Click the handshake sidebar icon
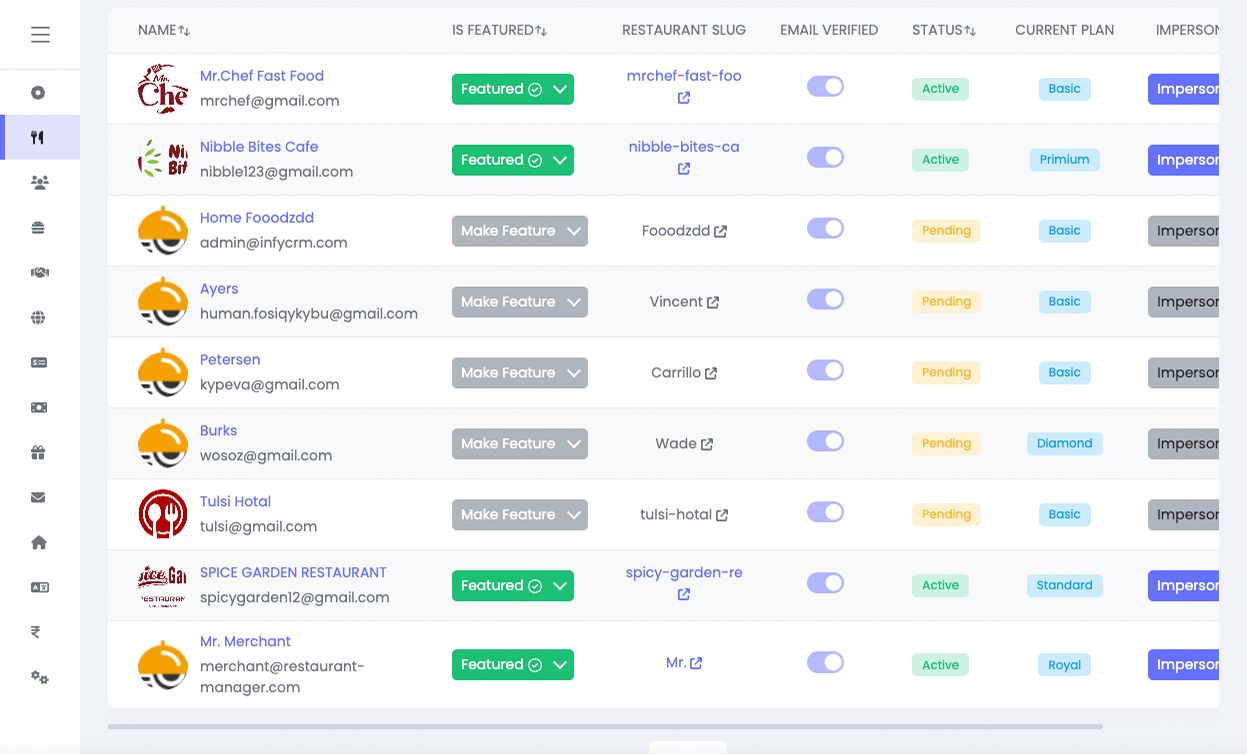This screenshot has height=754, width=1247. (39, 273)
